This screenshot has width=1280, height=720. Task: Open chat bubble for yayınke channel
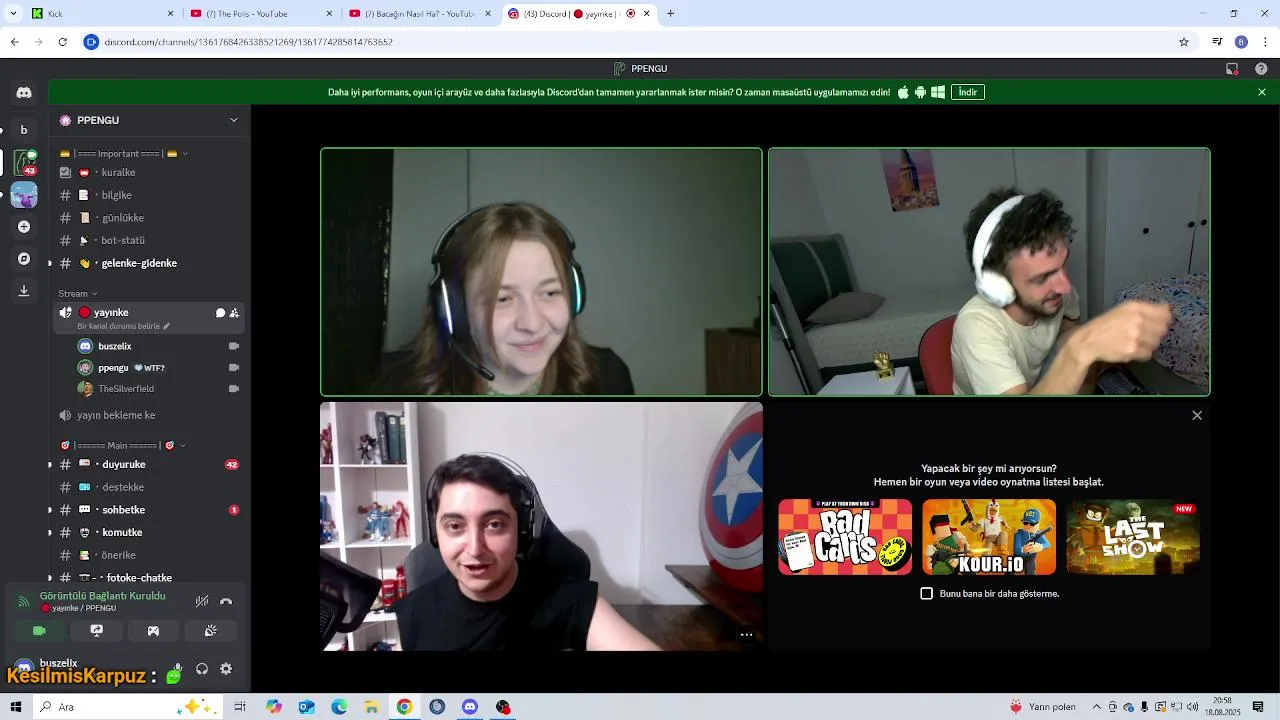220,313
